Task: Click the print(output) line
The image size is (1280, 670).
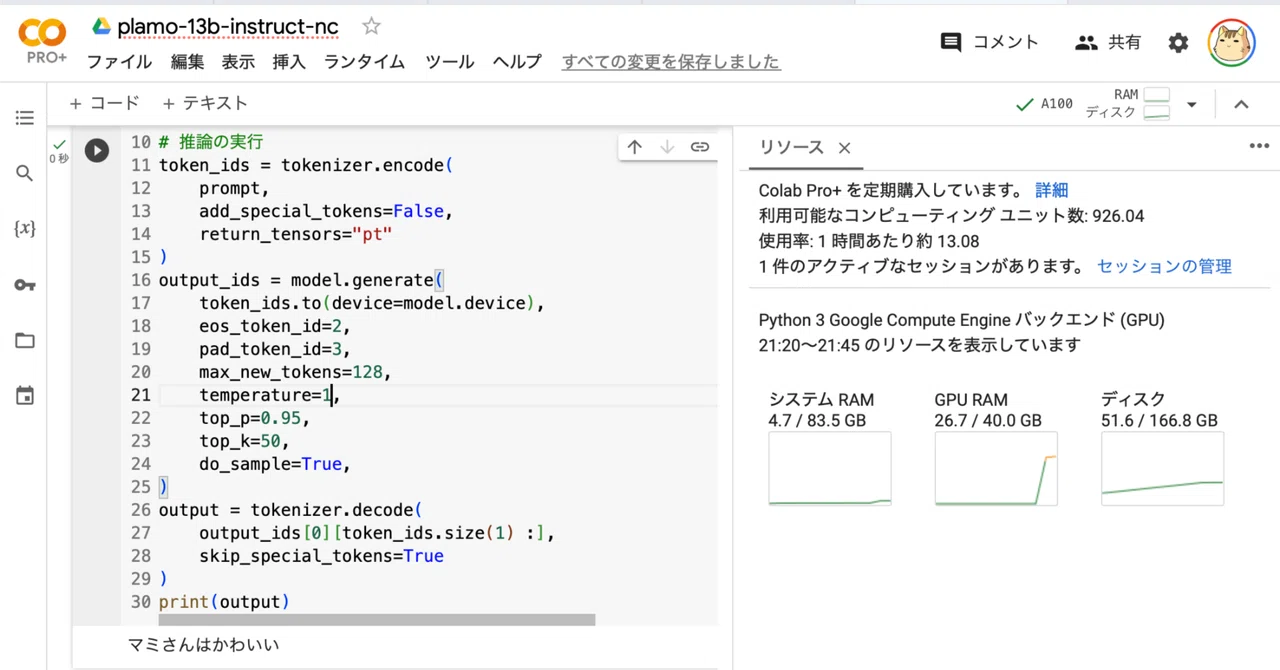Action: [224, 601]
